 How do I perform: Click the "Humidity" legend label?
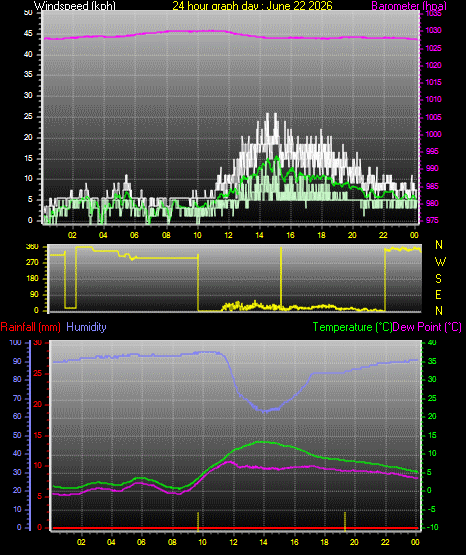pyautogui.click(x=86, y=327)
